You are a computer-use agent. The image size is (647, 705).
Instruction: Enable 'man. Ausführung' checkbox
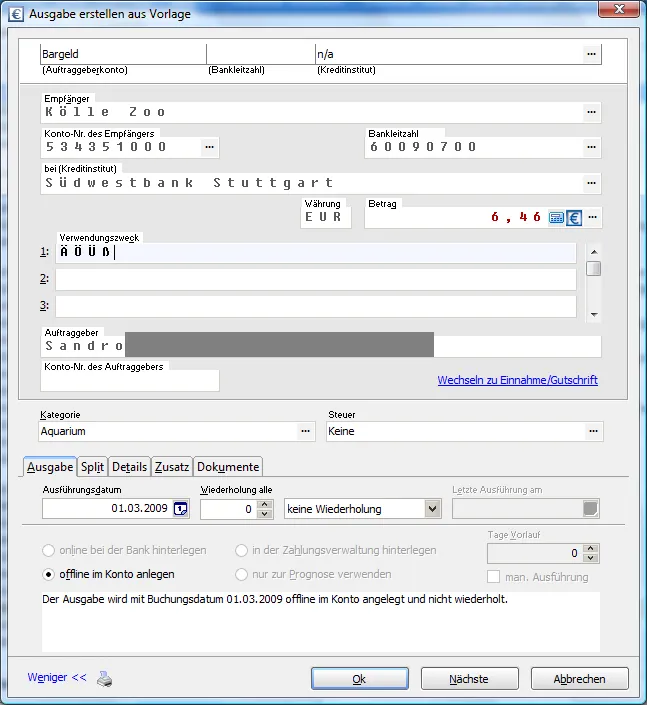tap(494, 577)
